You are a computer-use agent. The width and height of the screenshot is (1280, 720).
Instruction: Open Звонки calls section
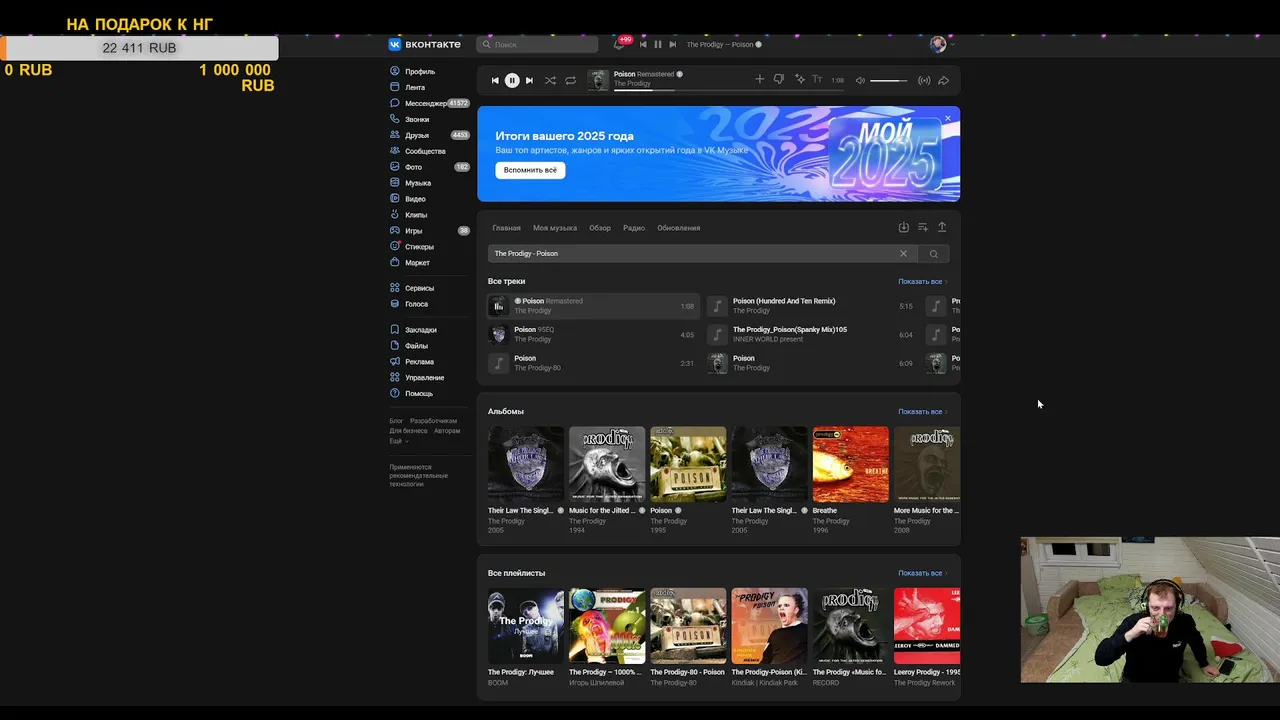coord(410,119)
